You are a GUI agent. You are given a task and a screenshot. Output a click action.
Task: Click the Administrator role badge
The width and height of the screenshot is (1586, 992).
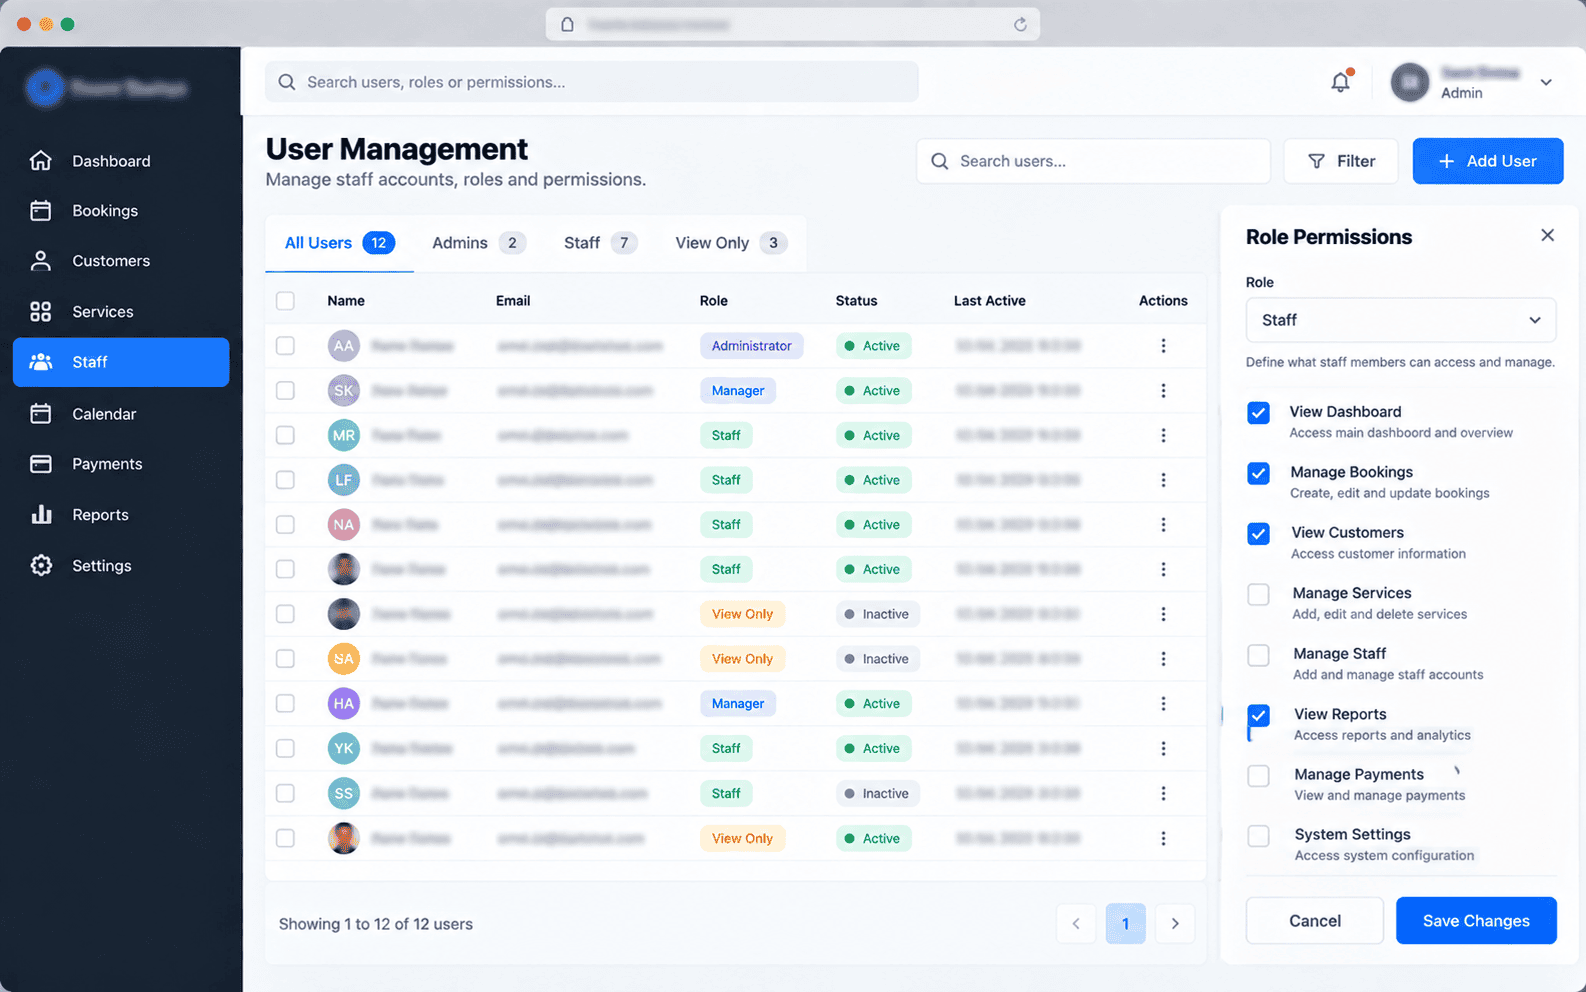tap(752, 346)
